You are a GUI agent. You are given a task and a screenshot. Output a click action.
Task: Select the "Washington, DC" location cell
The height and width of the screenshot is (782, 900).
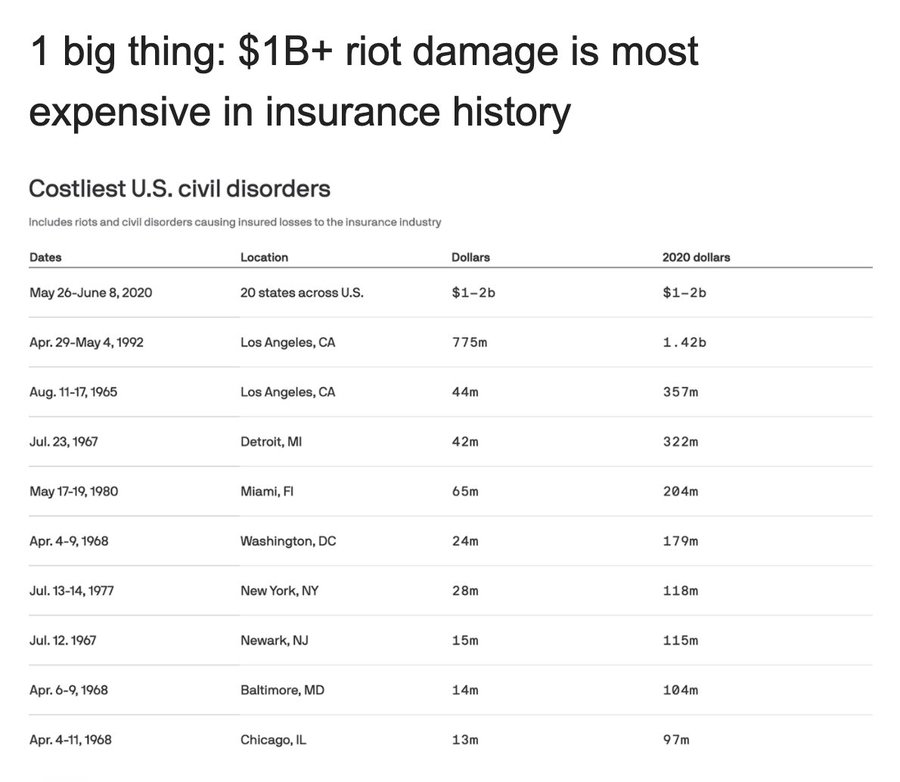point(288,541)
